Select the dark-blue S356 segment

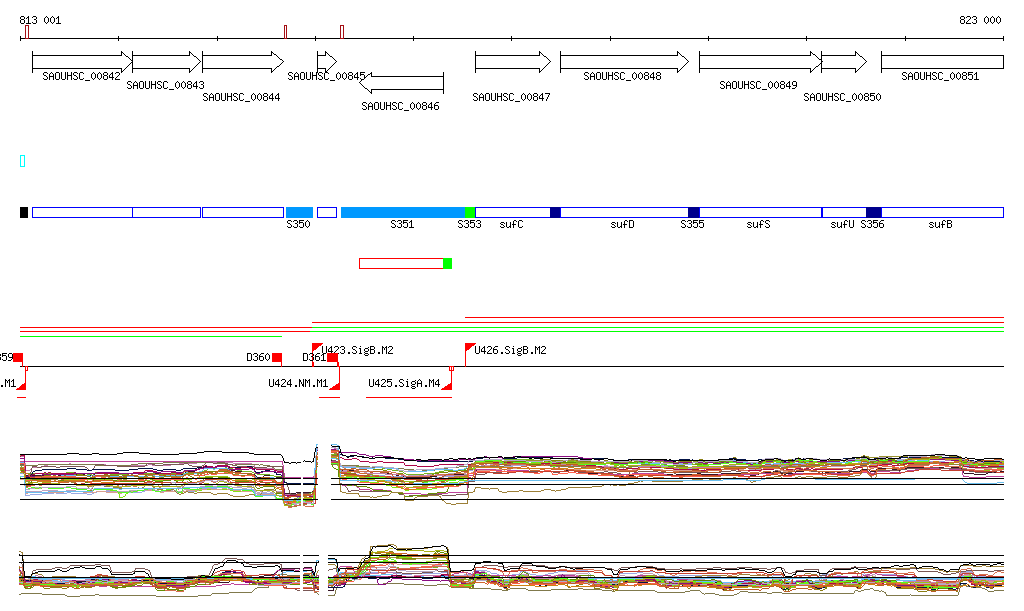874,212
